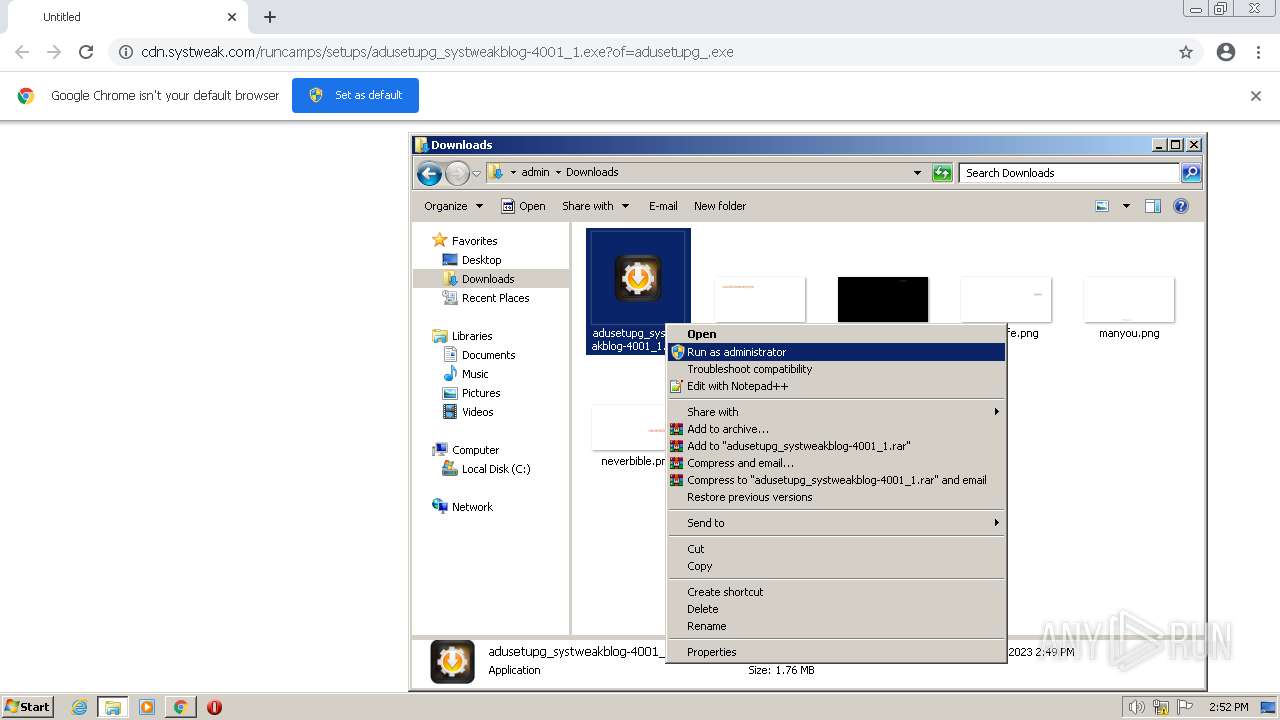Expand address path history dropdown

[x=917, y=173]
